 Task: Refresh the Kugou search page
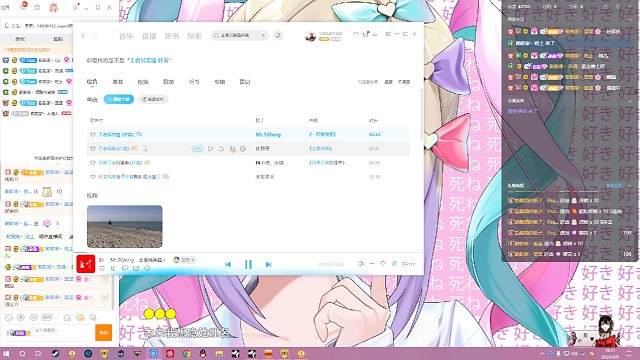[x=95, y=36]
